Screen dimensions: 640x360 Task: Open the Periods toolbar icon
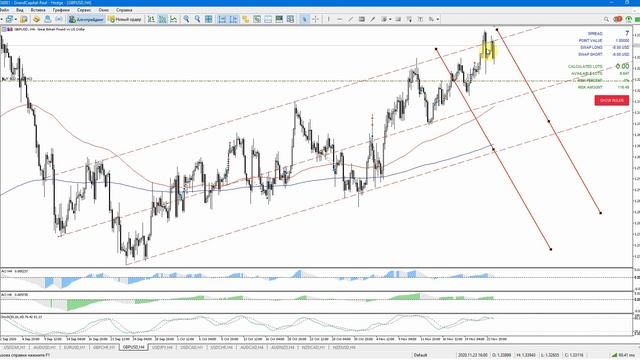(x=257, y=19)
